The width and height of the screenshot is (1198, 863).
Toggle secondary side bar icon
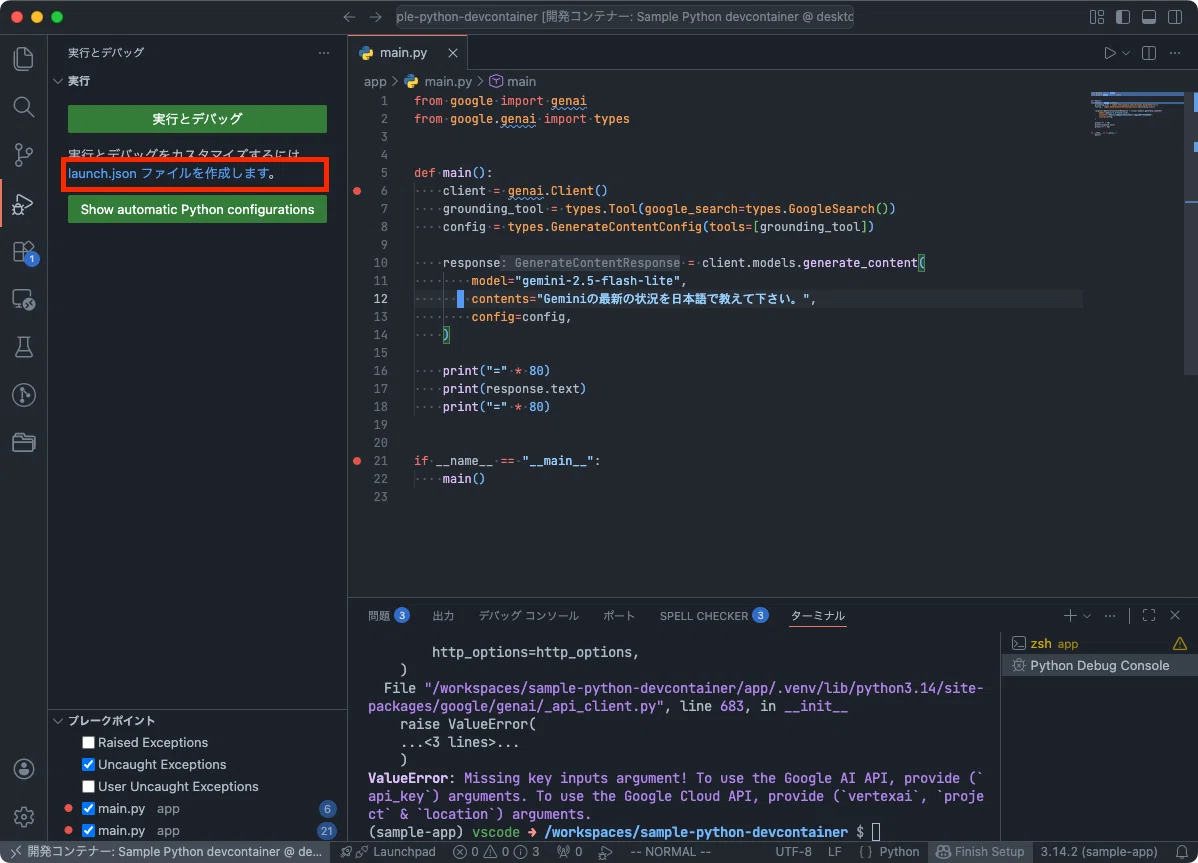[1175, 17]
